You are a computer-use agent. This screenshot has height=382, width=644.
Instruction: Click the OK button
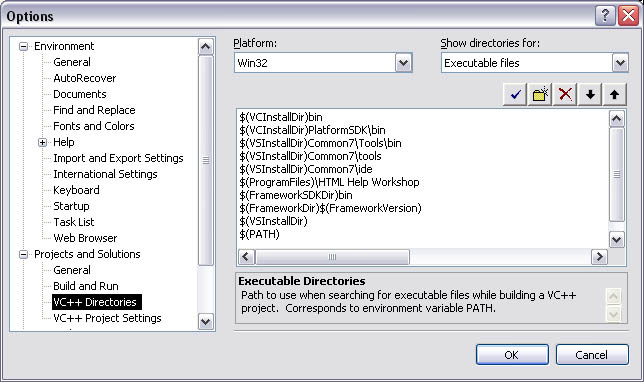[512, 354]
